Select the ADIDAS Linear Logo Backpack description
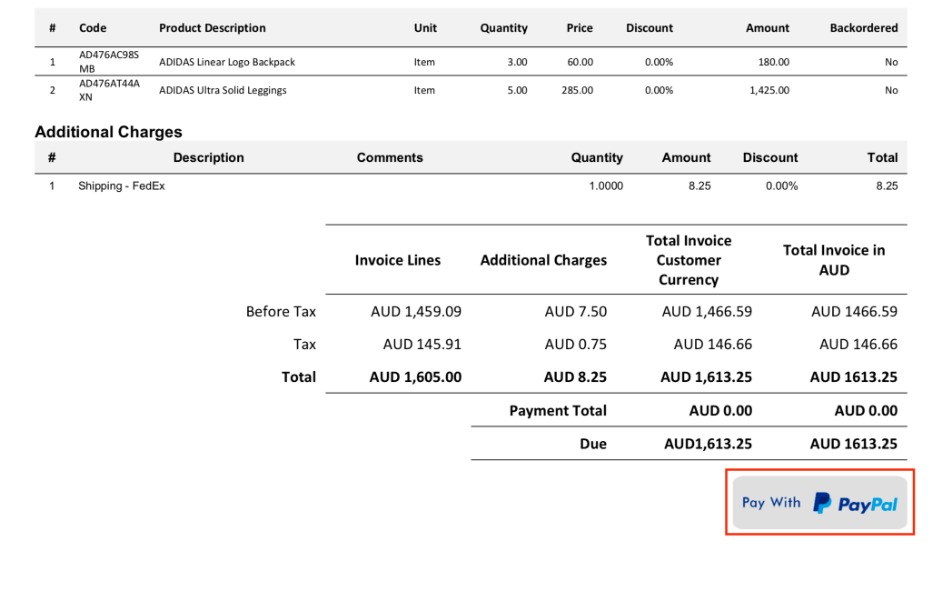952x591 pixels. 227,62
